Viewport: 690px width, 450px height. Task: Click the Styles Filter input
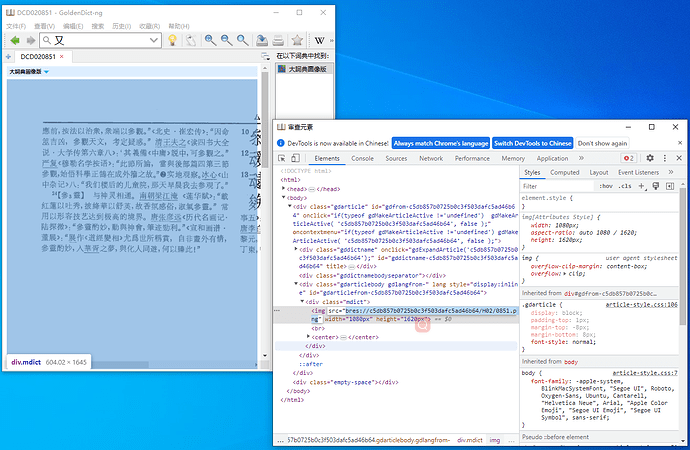[x=559, y=186]
